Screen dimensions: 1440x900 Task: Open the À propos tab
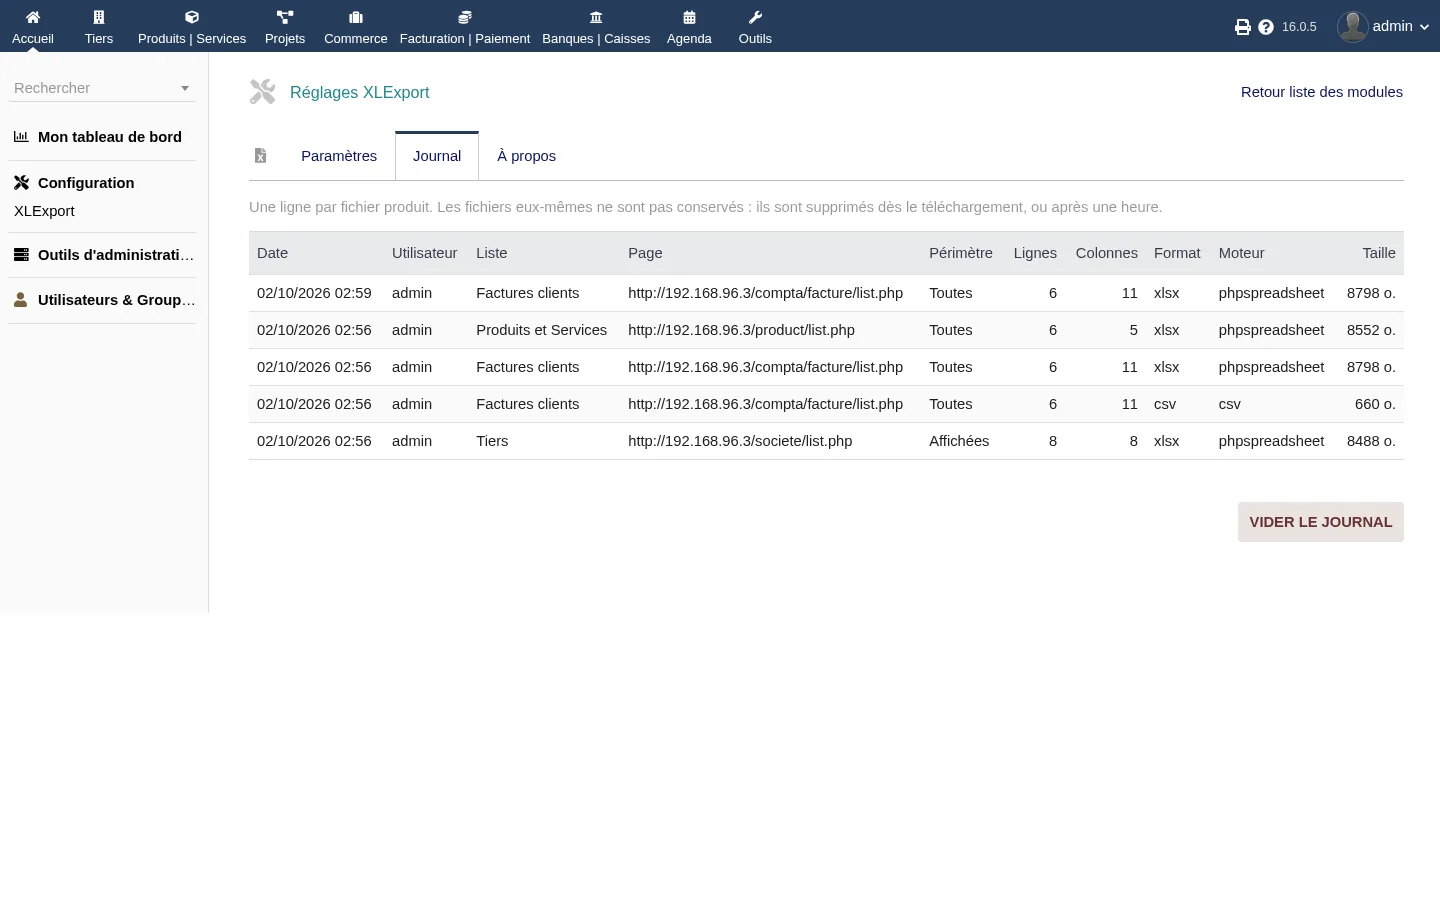click(526, 156)
